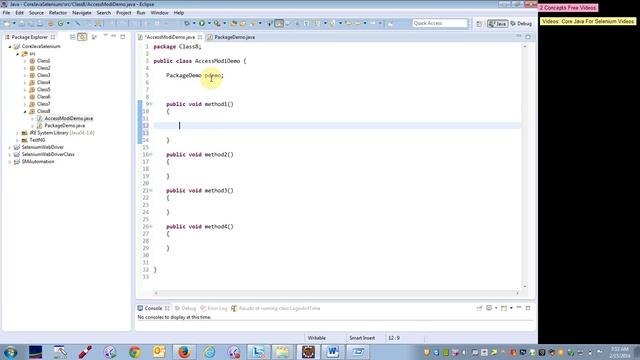The height and width of the screenshot is (360, 640).
Task: Click the Run External Tools icon
Action: click(217, 24)
